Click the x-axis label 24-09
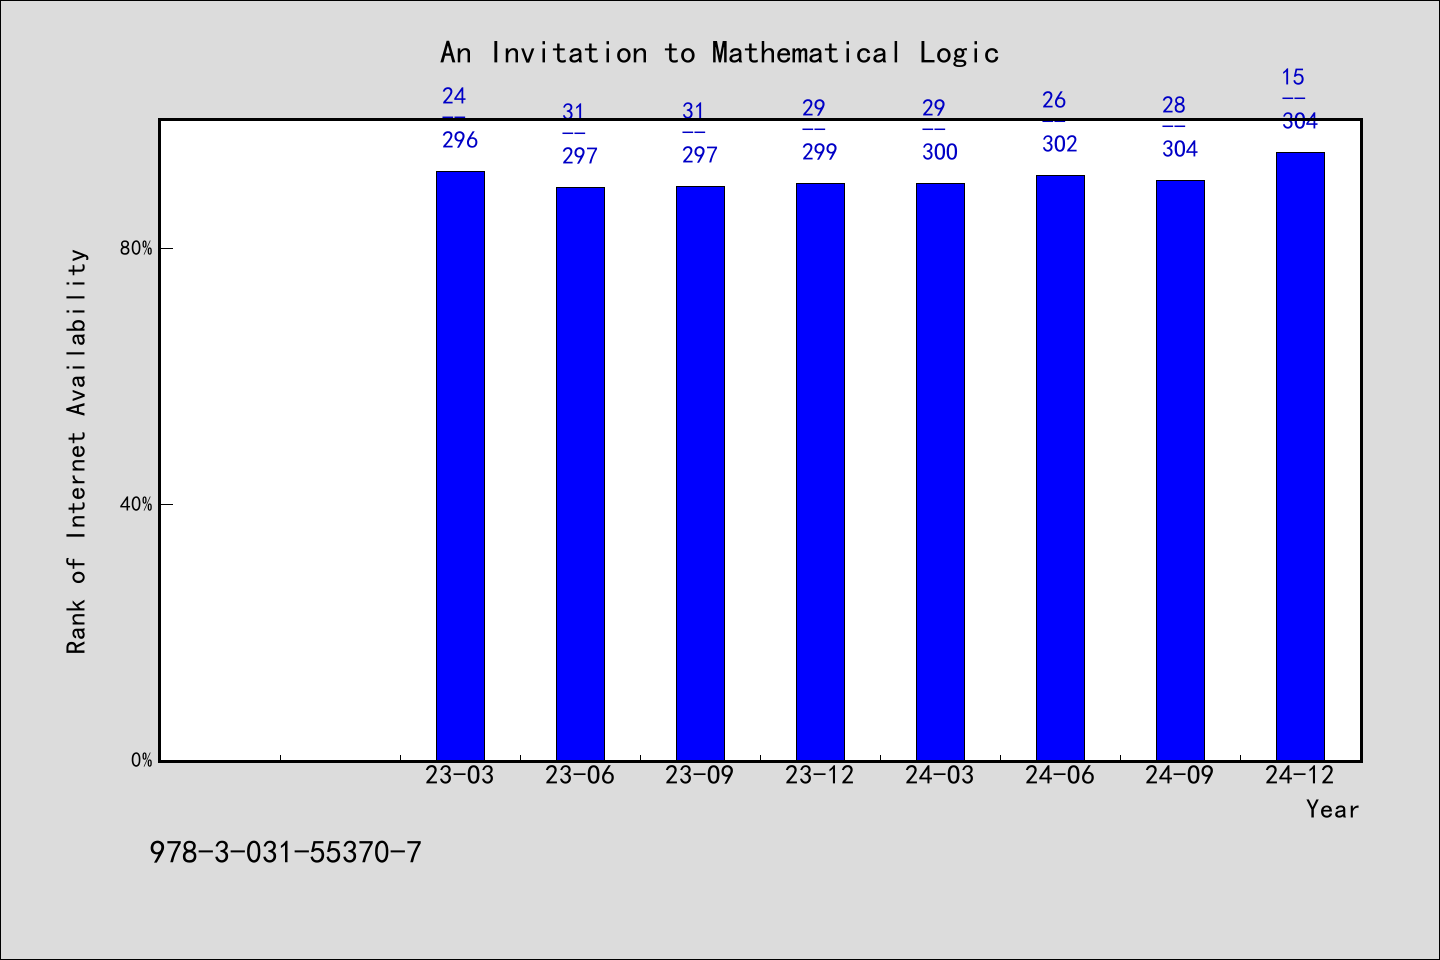Image resolution: width=1440 pixels, height=960 pixels. click(x=1180, y=776)
